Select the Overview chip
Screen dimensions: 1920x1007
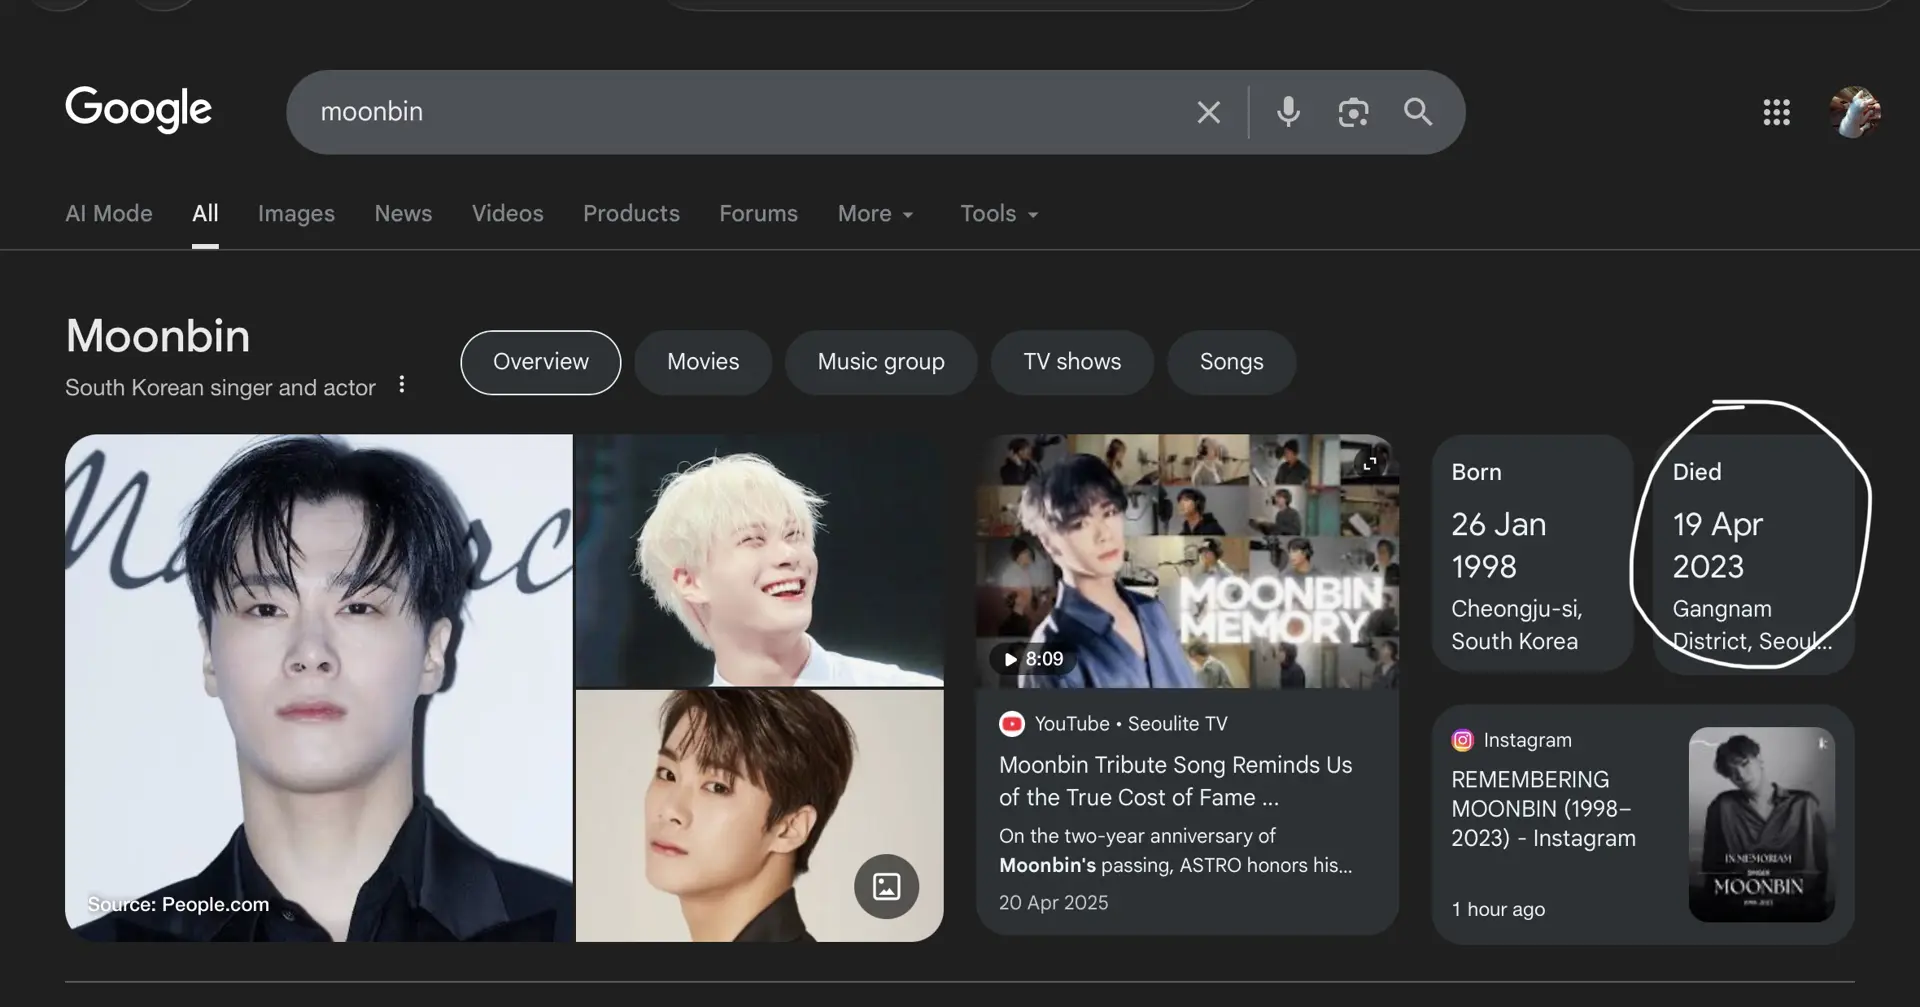[x=541, y=362]
